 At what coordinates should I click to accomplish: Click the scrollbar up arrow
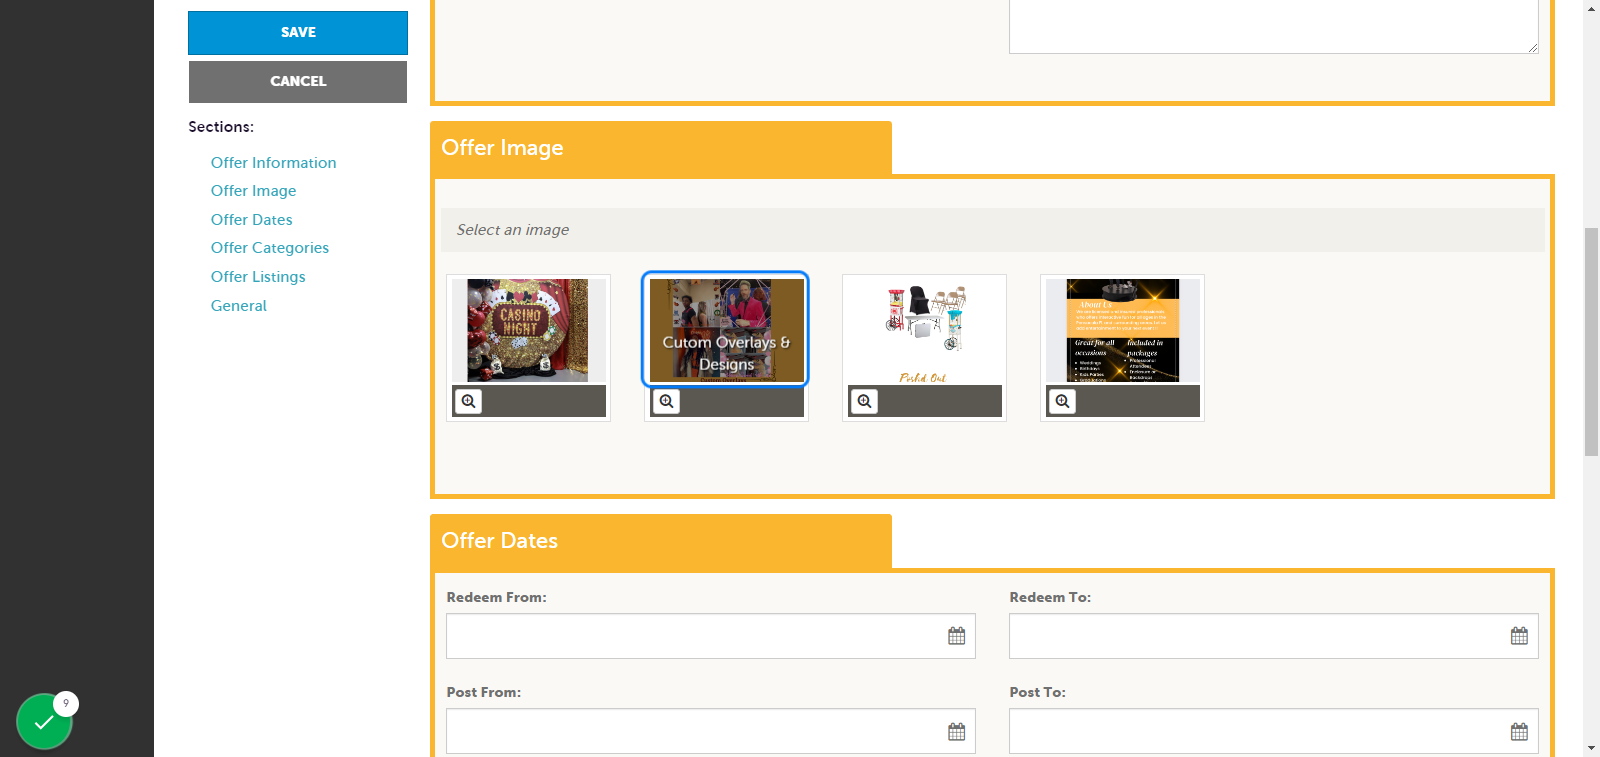[1591, 8]
